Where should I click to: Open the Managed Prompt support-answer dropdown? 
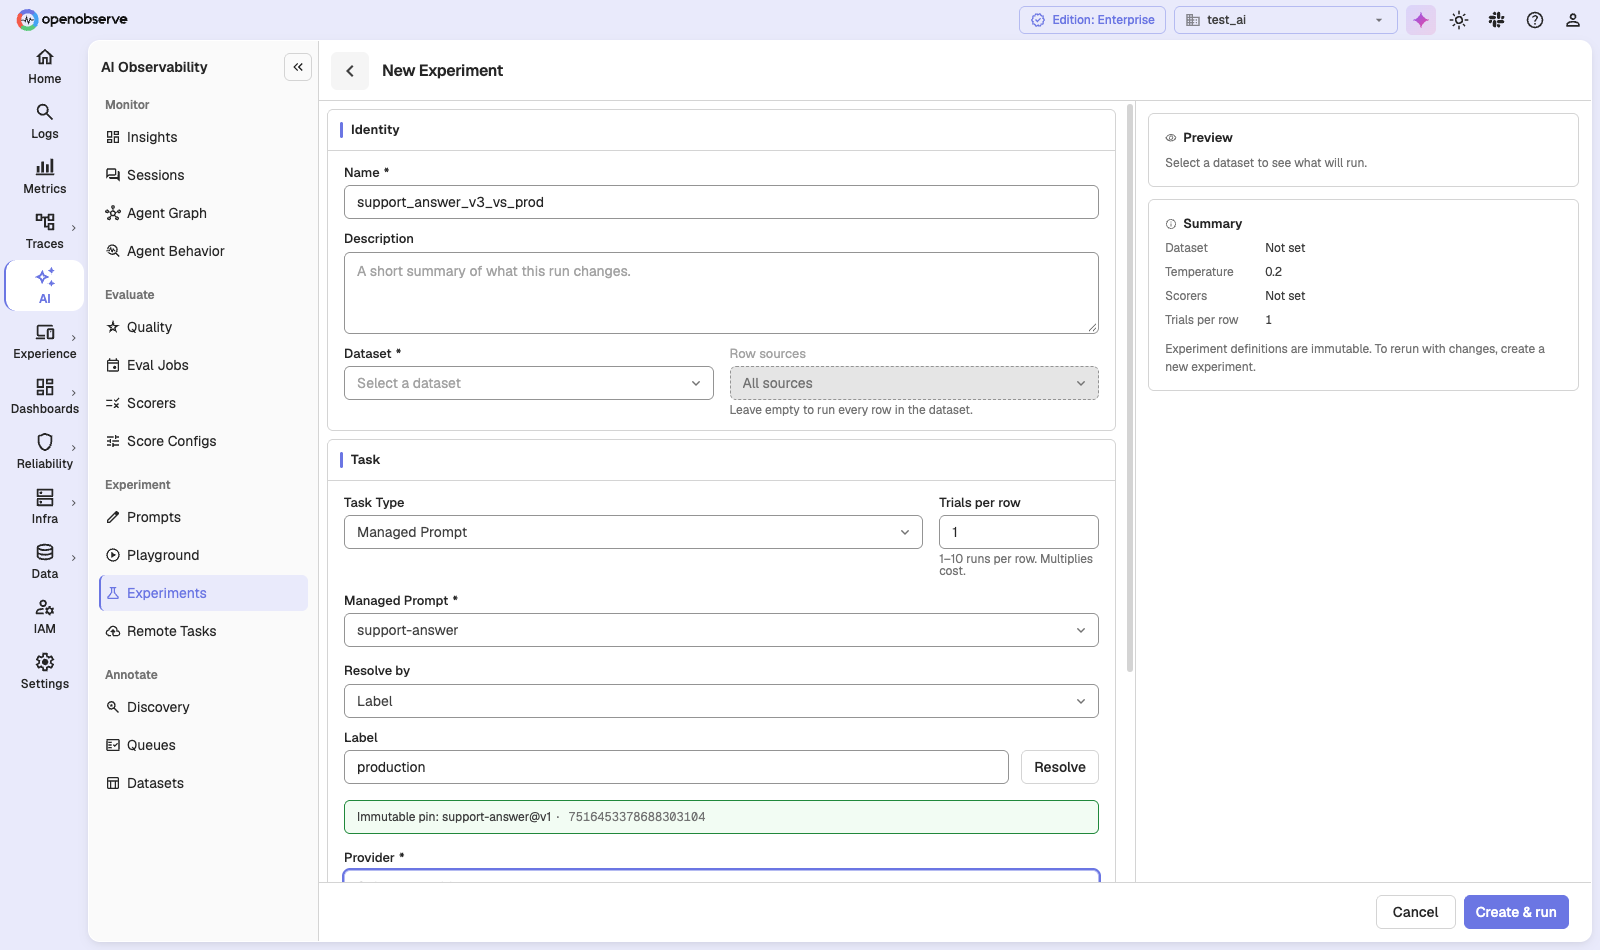(x=721, y=630)
